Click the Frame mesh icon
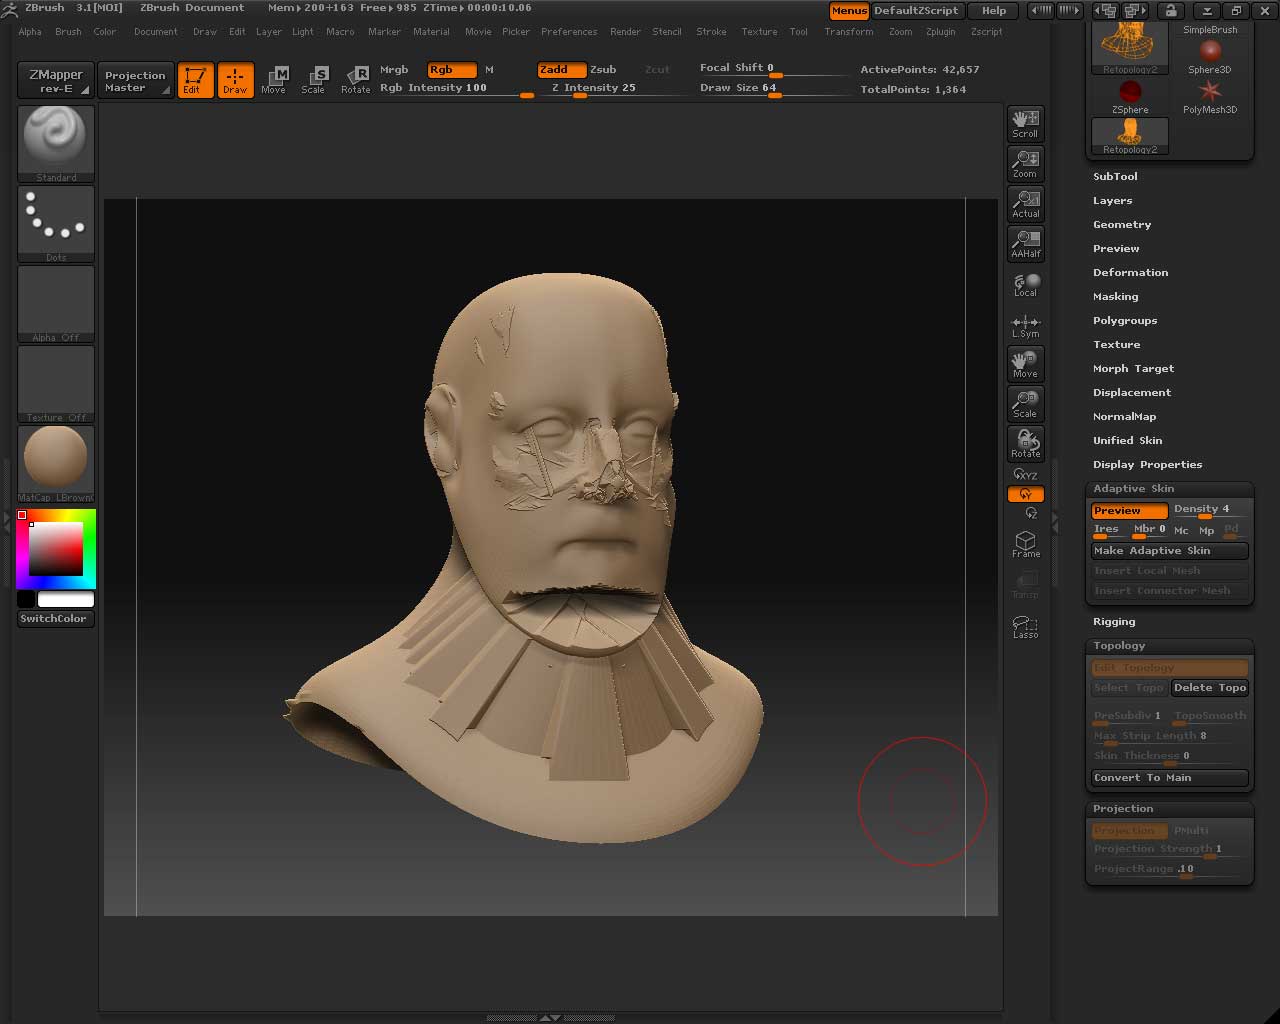 [x=1025, y=544]
